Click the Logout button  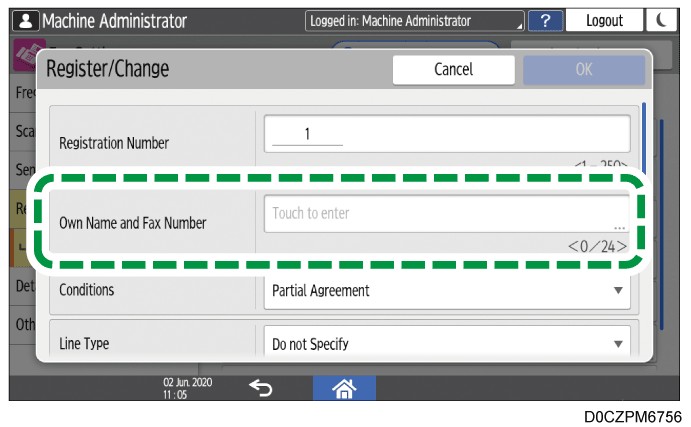(x=605, y=20)
